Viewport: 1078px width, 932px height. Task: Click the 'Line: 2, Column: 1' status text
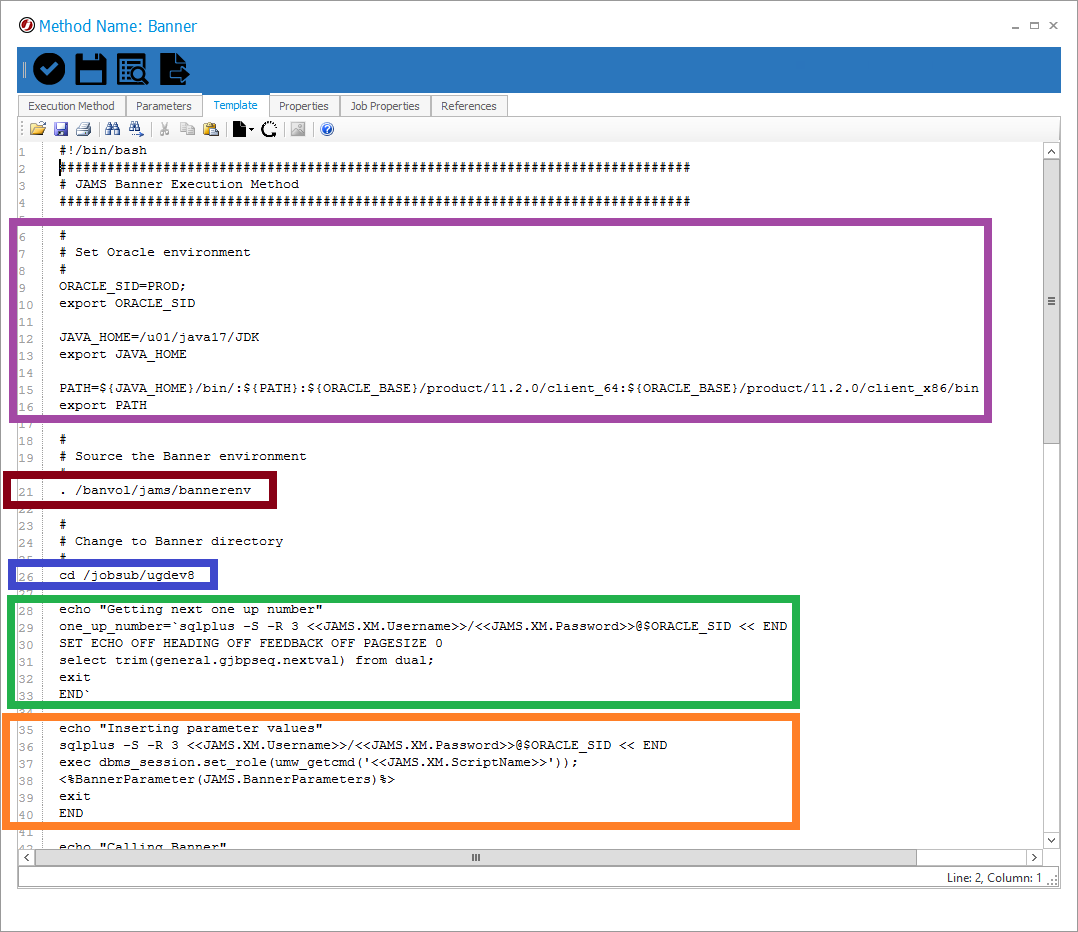(x=993, y=878)
